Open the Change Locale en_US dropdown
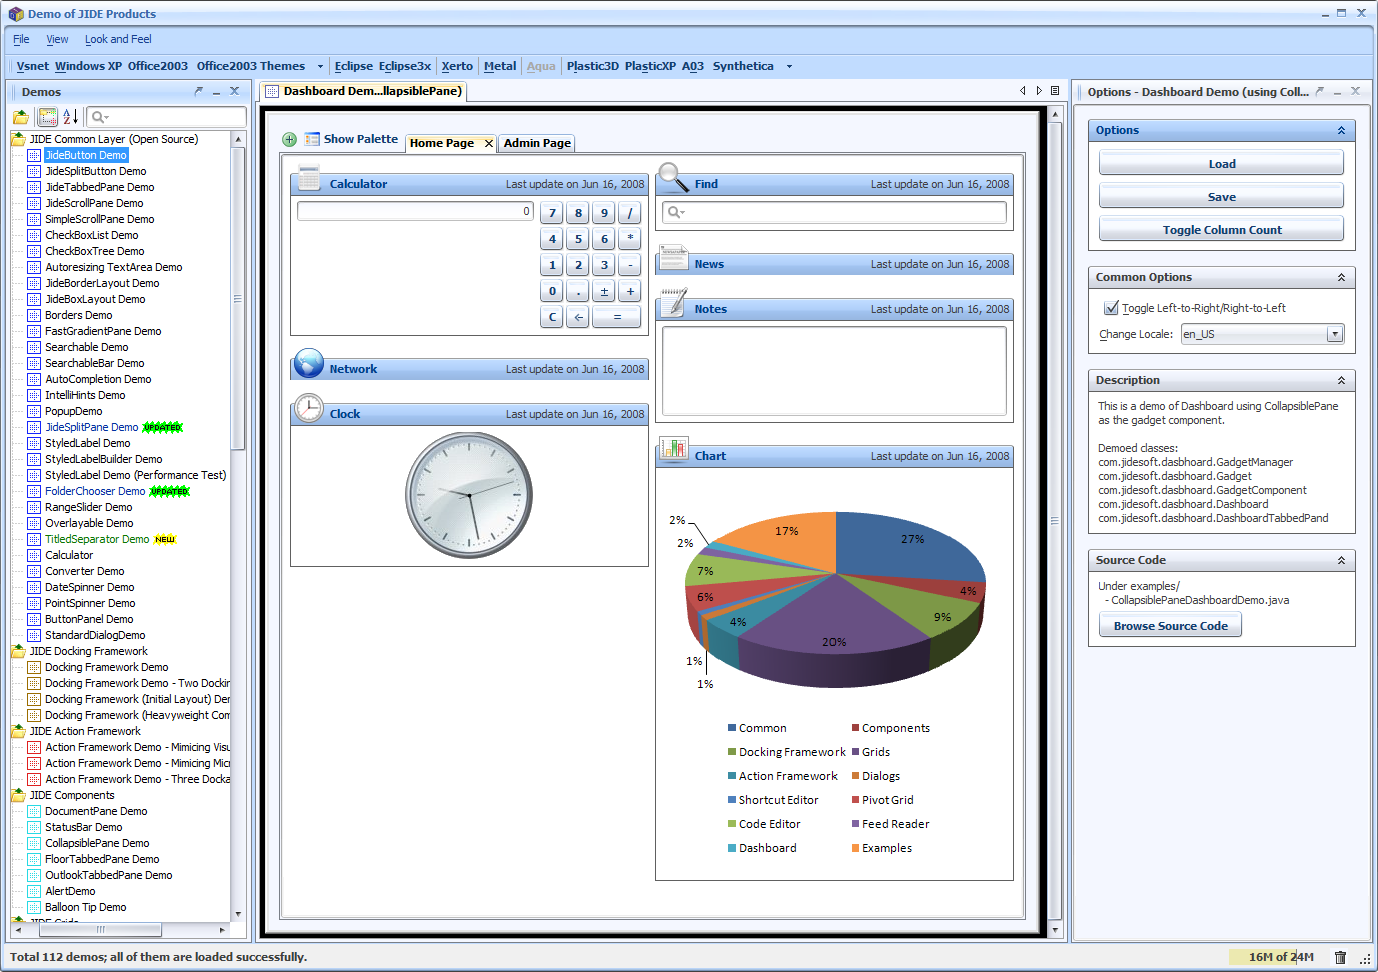1378x972 pixels. pos(1334,334)
